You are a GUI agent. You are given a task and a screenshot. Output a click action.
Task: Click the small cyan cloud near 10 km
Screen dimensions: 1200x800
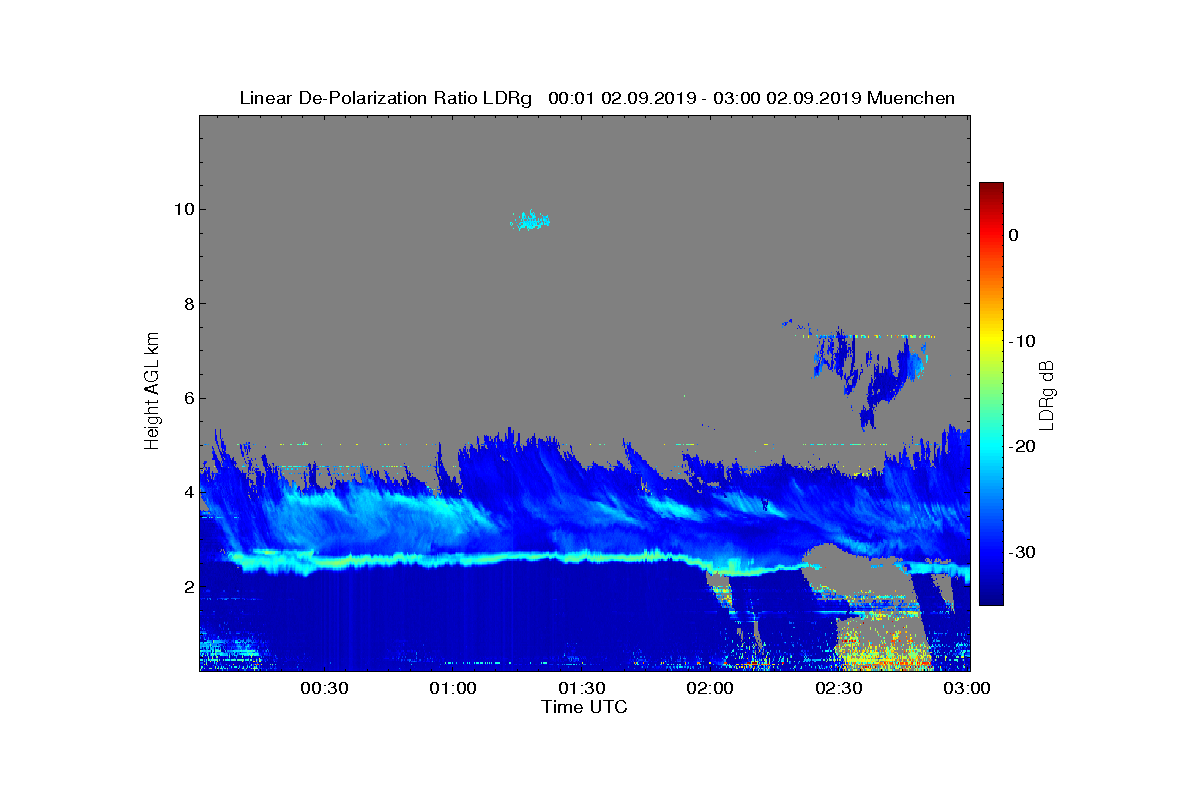pyautogui.click(x=530, y=220)
